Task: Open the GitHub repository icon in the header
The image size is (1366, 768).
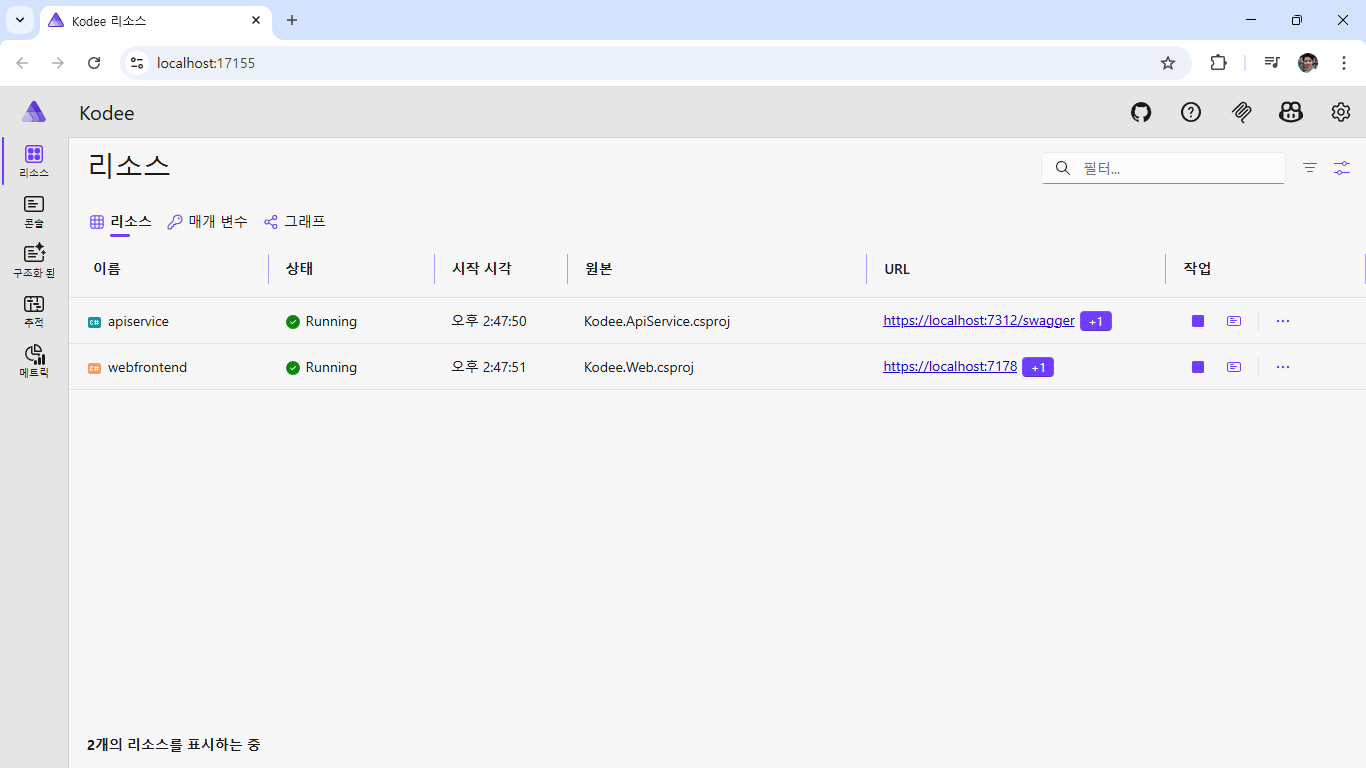Action: (x=1140, y=112)
